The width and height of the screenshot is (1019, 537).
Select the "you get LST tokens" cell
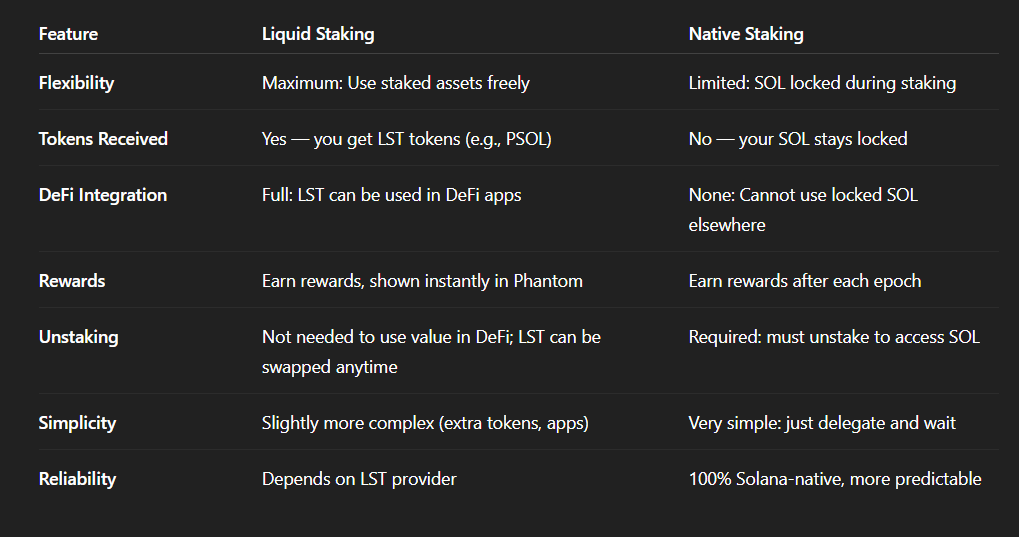pos(406,139)
